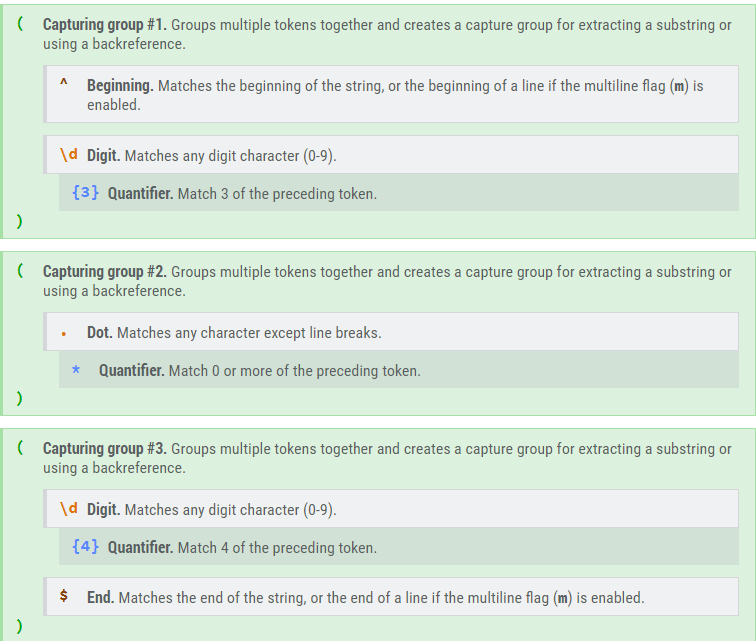Click the caret ^ Beginning token symbol

(x=64, y=84)
